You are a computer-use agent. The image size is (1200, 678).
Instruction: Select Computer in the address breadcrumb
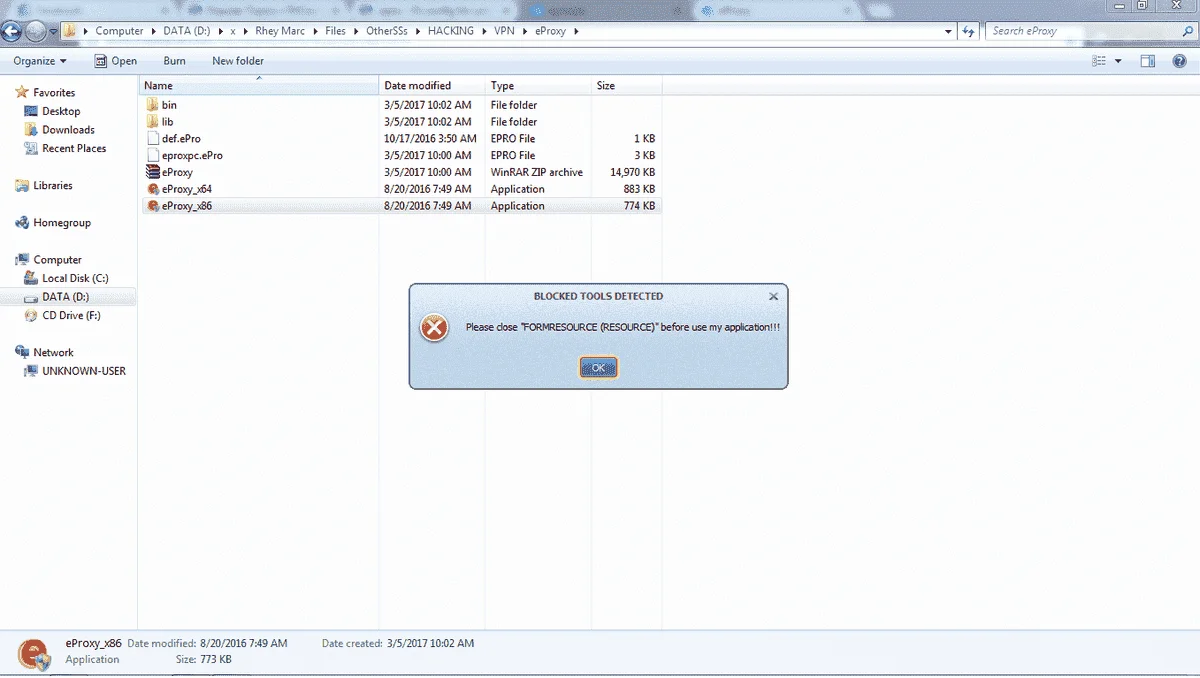[x=119, y=31]
